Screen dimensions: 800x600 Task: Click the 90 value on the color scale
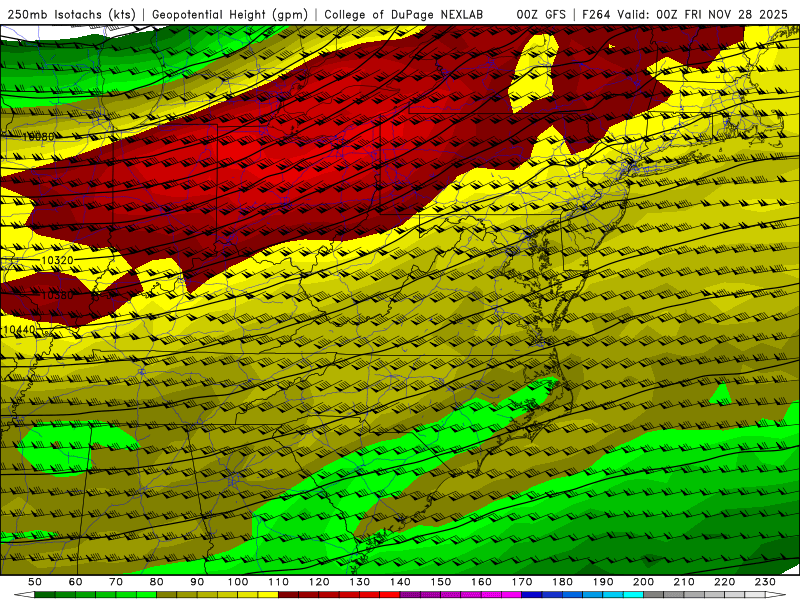(197, 582)
